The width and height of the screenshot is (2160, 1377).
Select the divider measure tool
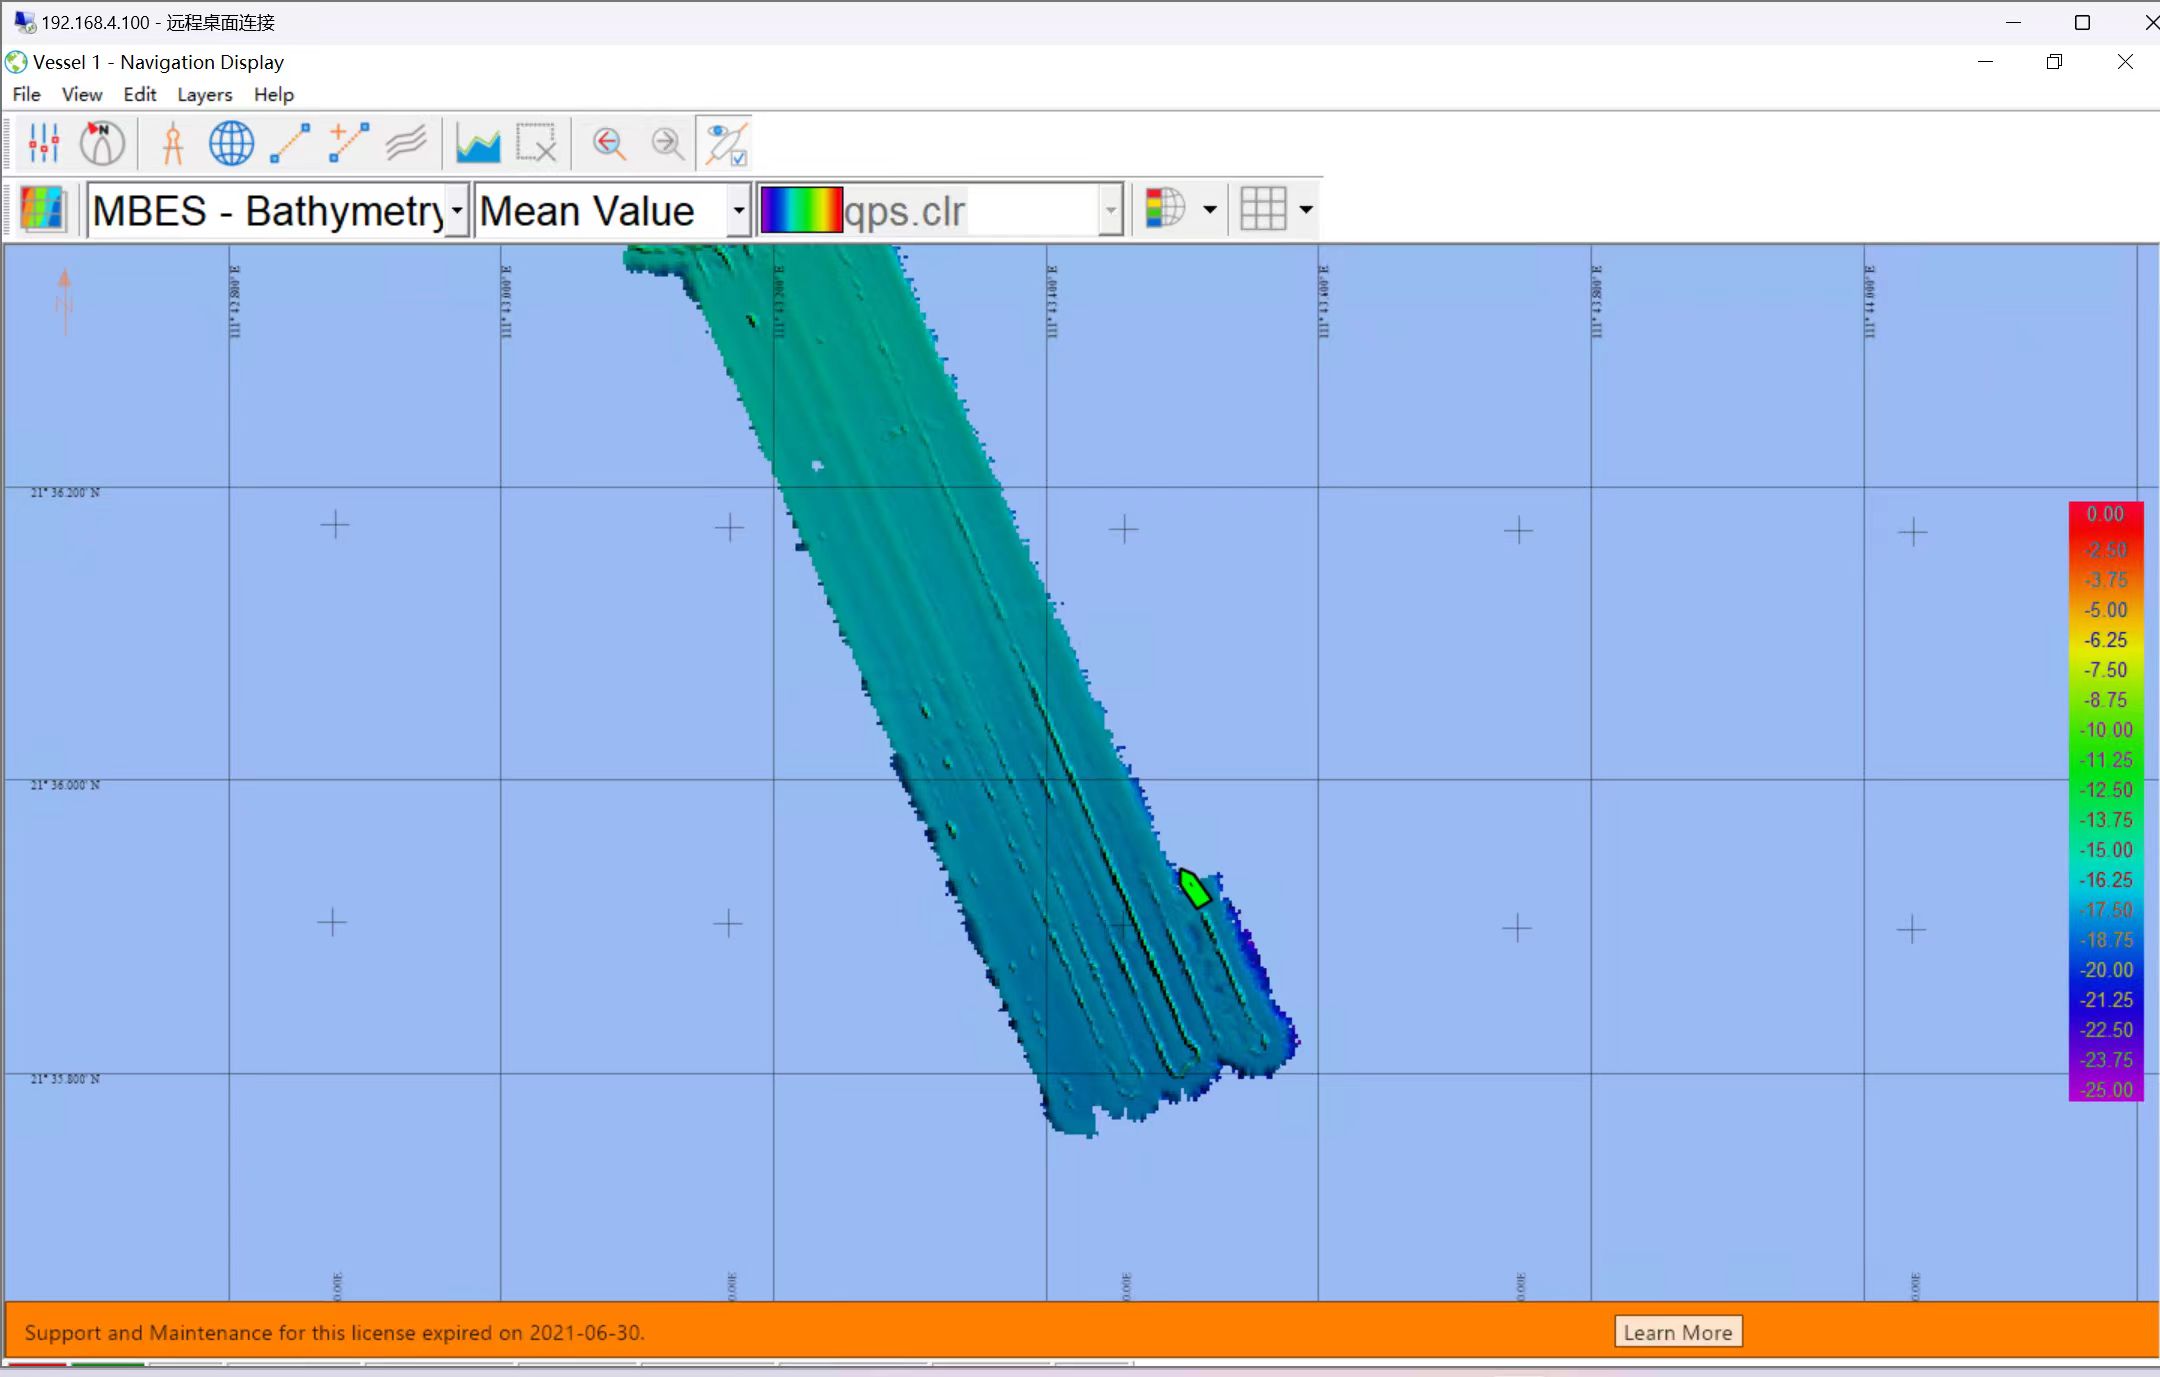tap(173, 144)
